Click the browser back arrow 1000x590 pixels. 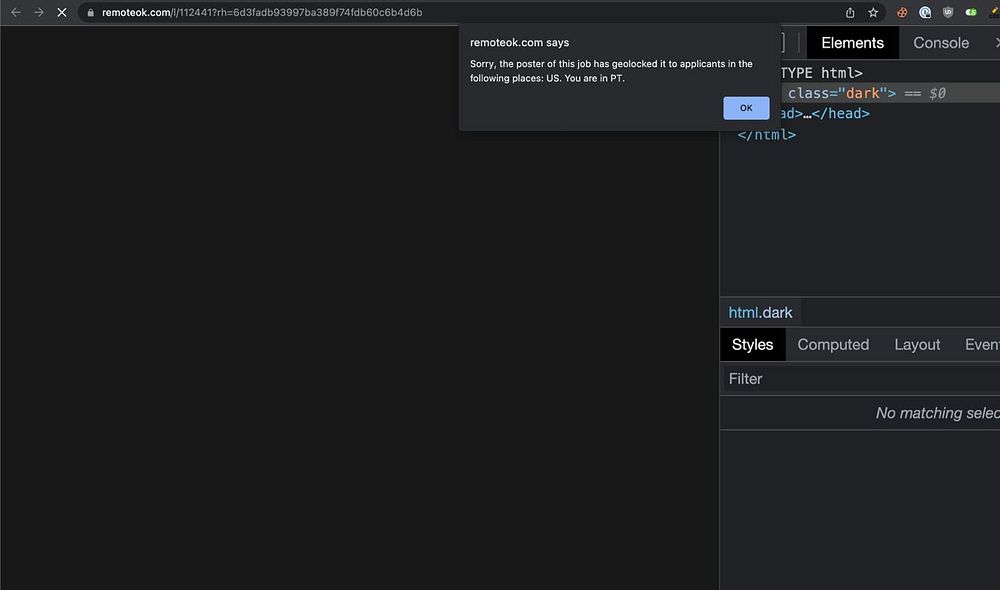click(16, 12)
